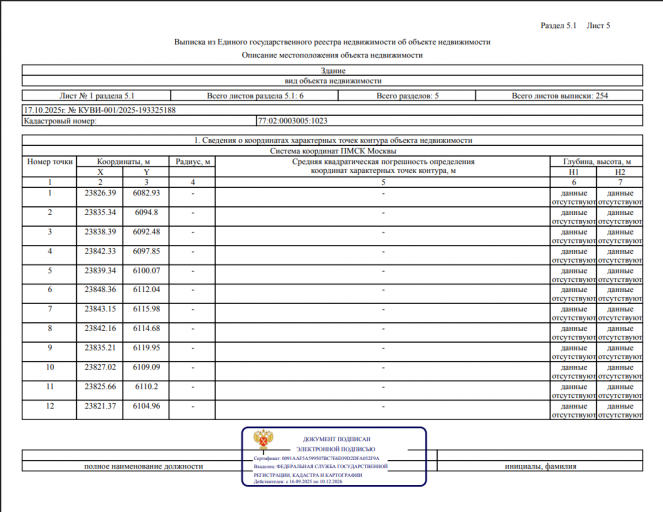Image resolution: width=663 pixels, height=512 pixels.
Task: Click the section 1 heading about coordinate points
Action: point(333,140)
